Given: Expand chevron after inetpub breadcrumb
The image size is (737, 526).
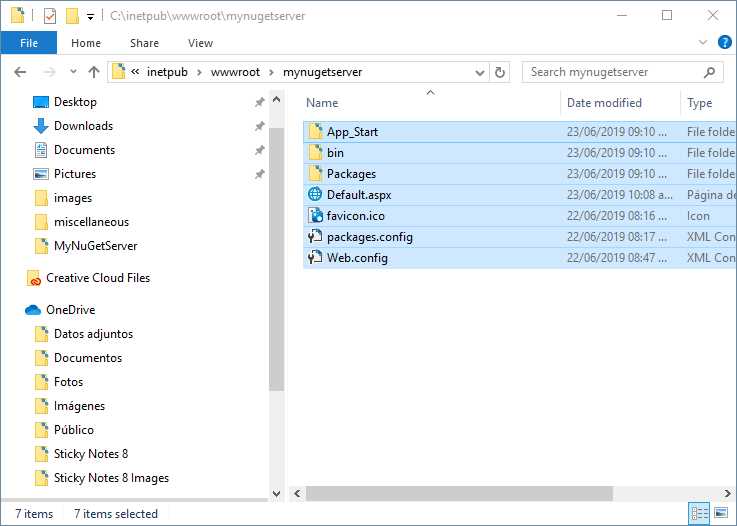Looking at the screenshot, I should [x=199, y=72].
